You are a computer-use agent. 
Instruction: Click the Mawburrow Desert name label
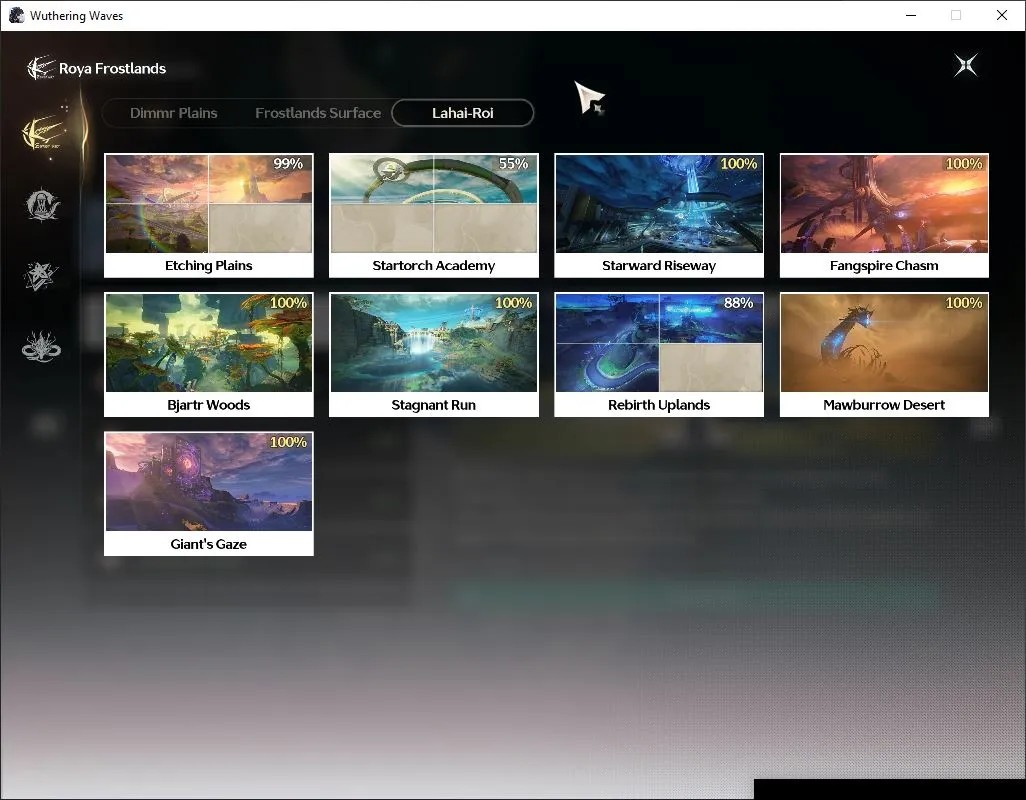pos(884,405)
